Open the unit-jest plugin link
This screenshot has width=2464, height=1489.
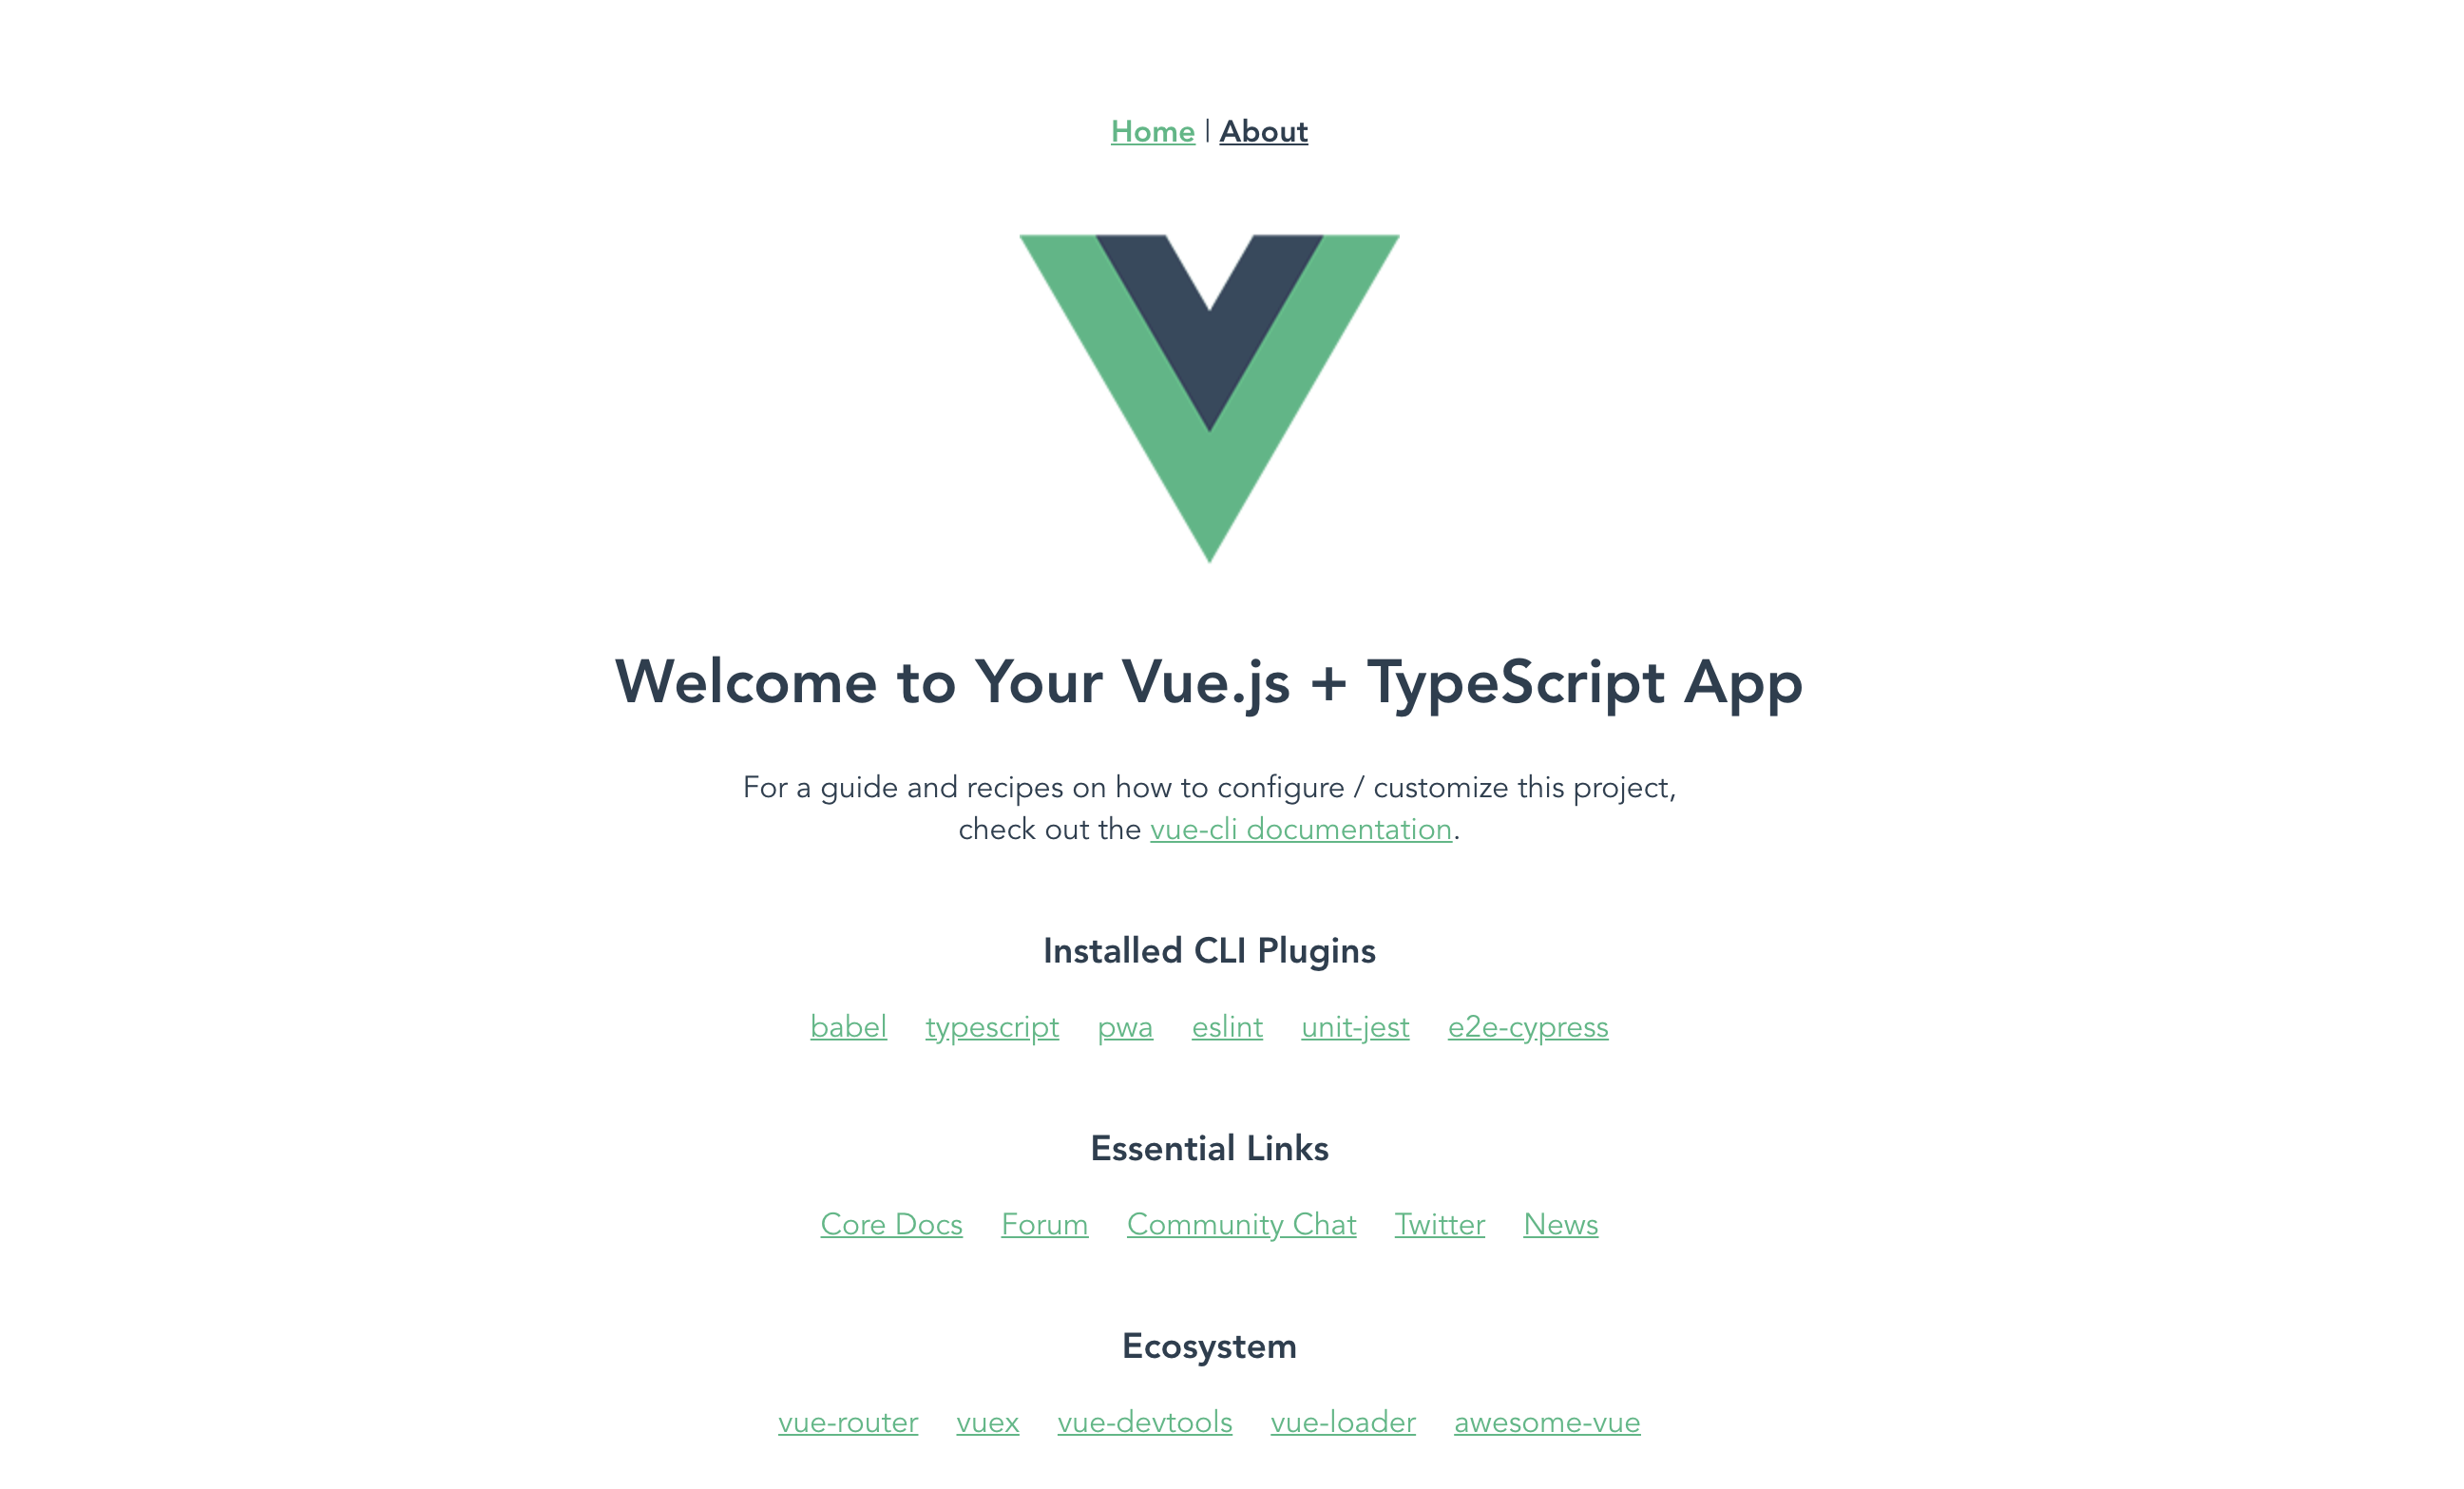[1353, 1026]
